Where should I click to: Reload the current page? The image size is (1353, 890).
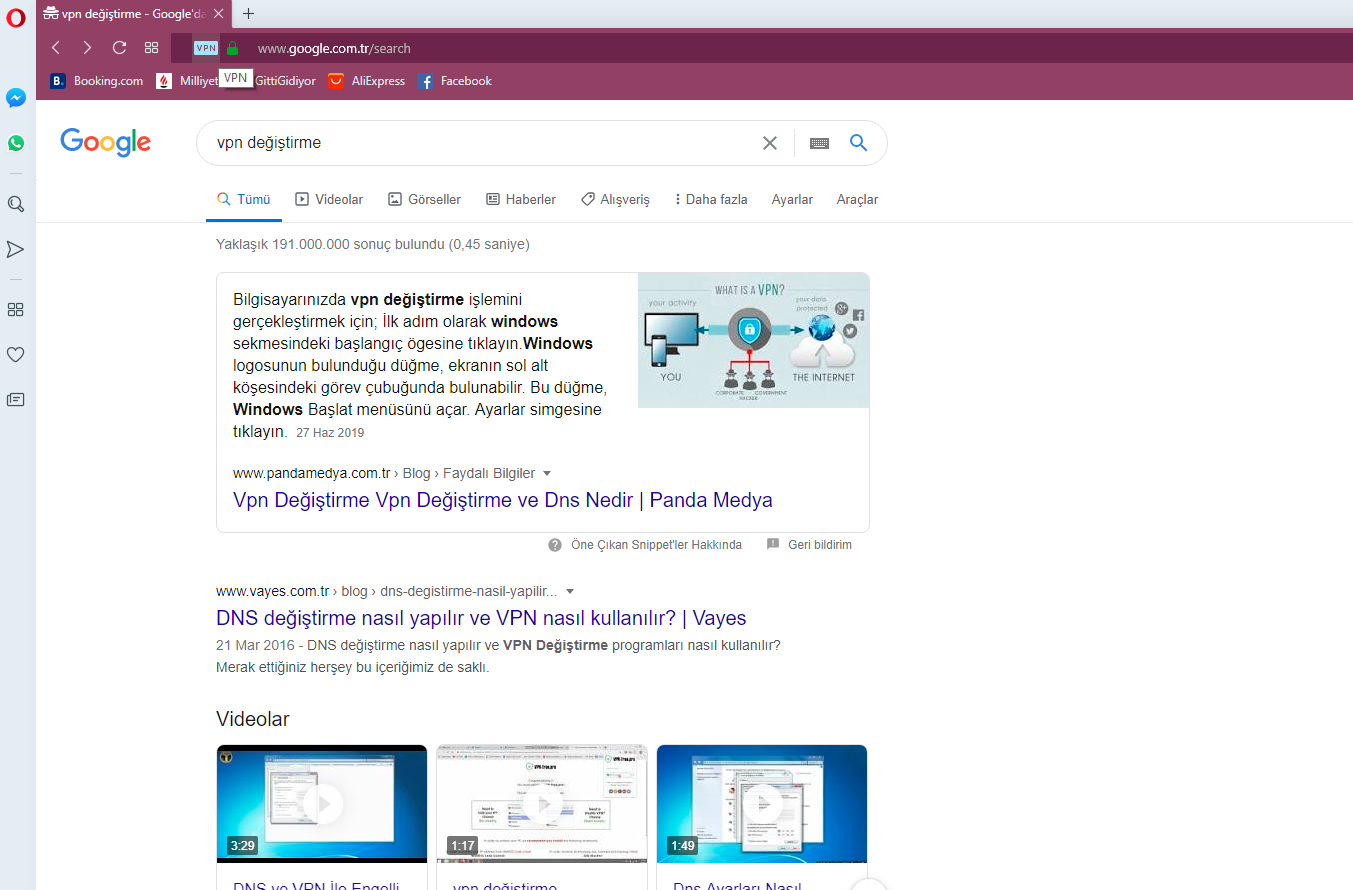[x=119, y=48]
